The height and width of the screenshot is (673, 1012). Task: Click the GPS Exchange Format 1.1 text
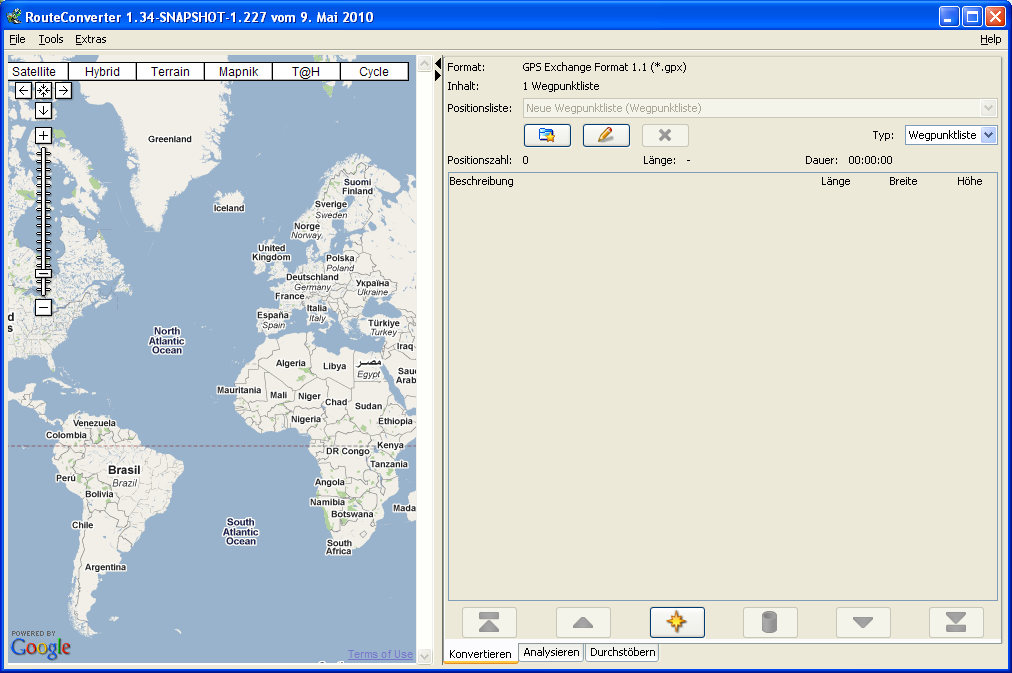[604, 67]
